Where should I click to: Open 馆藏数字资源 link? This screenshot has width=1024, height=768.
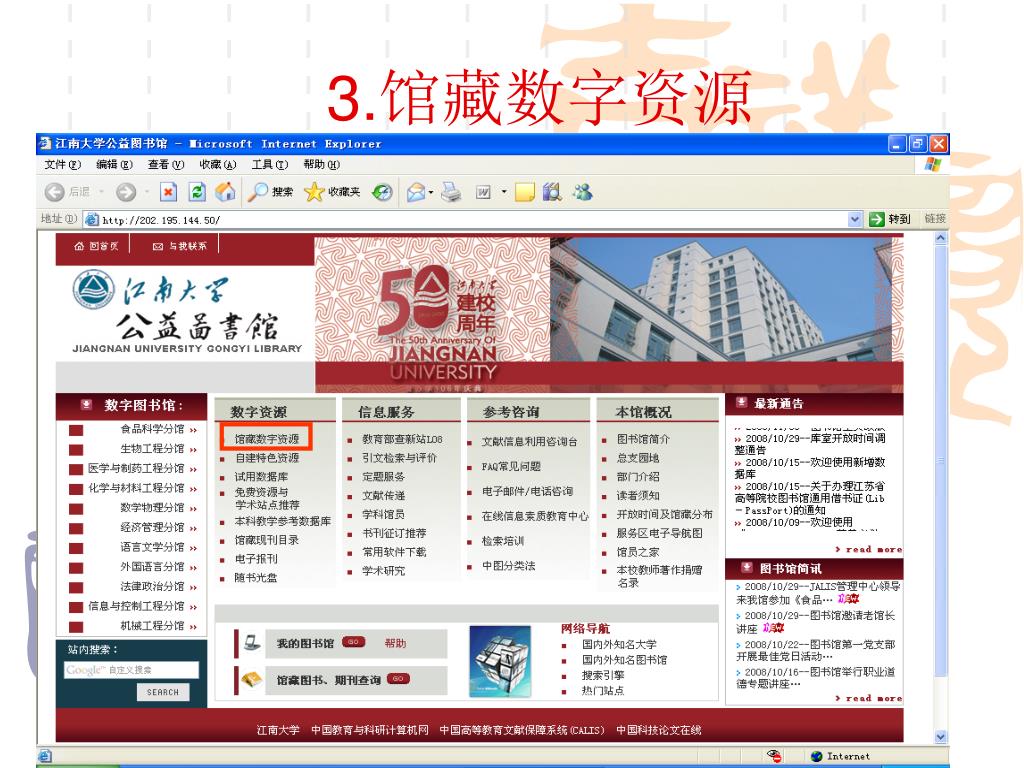click(266, 439)
